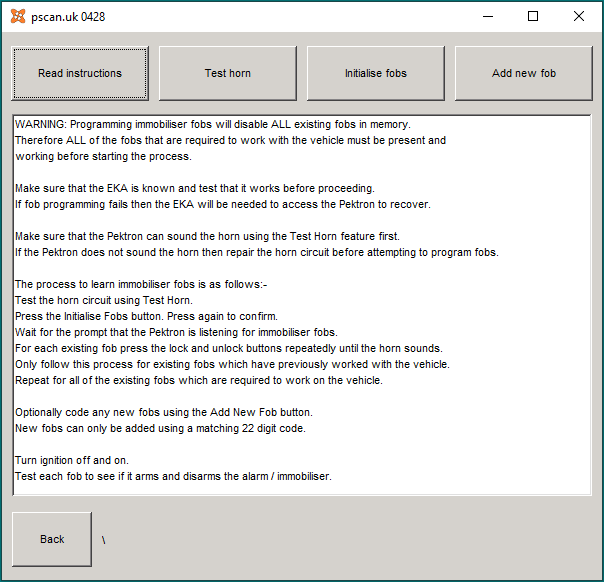Close the pscan.uk 0428 window
The image size is (604, 582).
[579, 16]
